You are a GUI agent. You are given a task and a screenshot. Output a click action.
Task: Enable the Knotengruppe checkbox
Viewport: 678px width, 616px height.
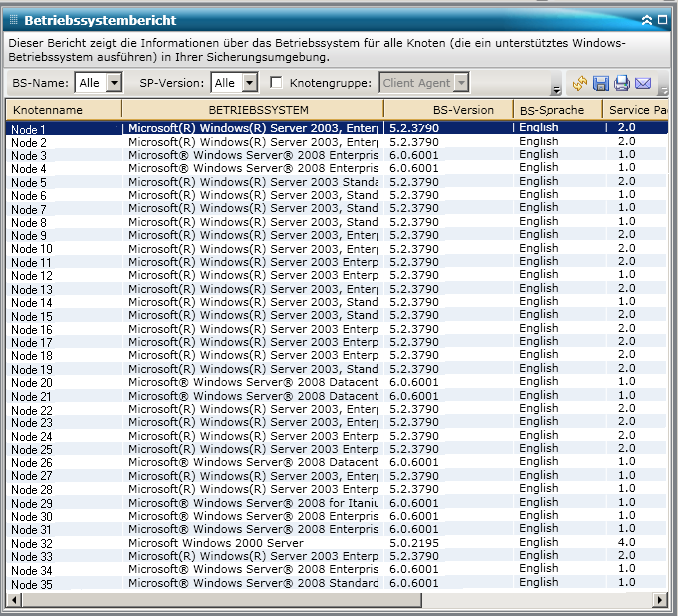(277, 83)
